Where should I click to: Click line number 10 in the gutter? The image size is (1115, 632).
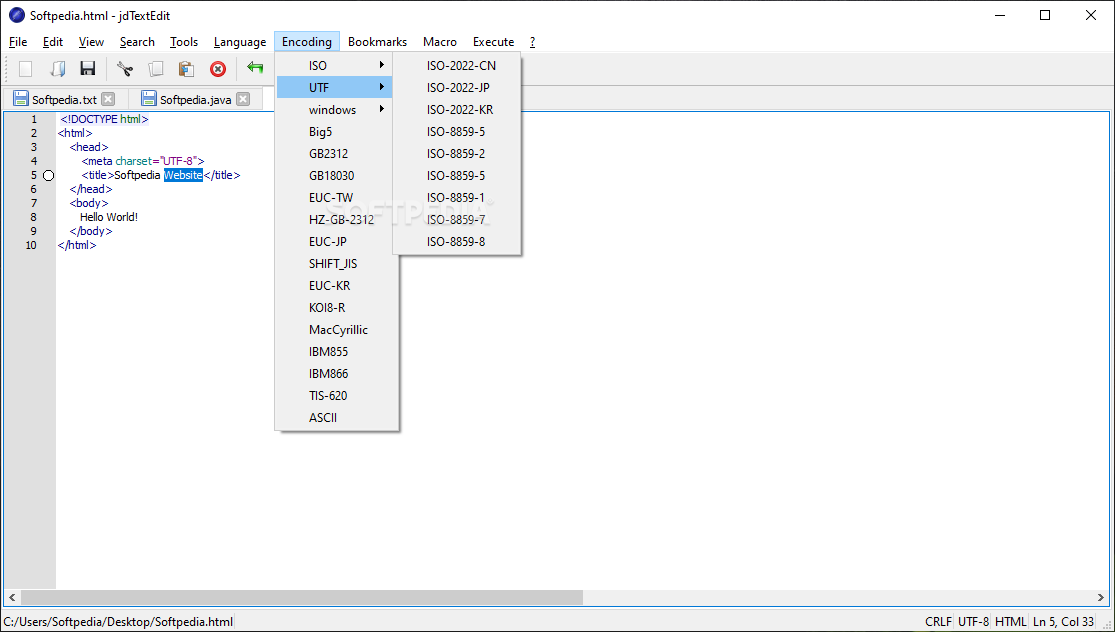(x=31, y=245)
